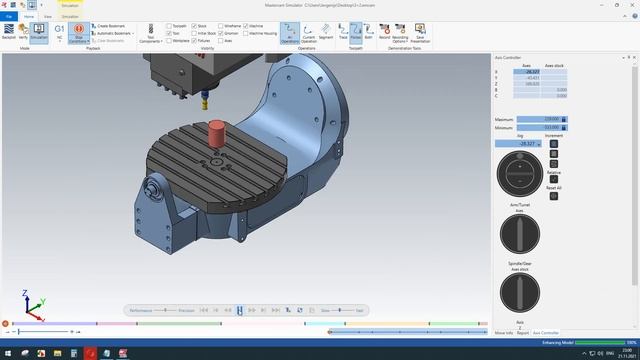Screen dimensions: 640x360
Task: Open the File menu
Action: tap(9, 16)
